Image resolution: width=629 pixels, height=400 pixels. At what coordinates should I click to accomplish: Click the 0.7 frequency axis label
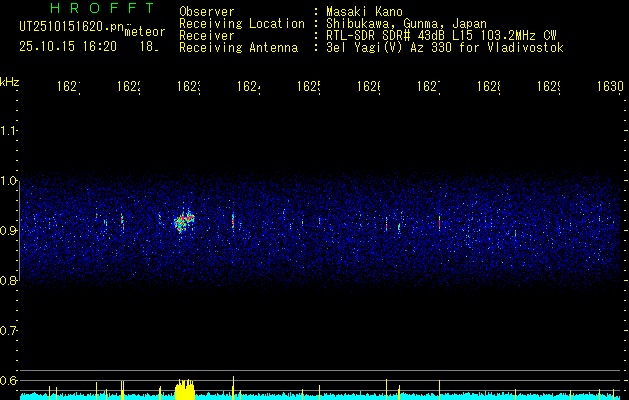point(8,331)
